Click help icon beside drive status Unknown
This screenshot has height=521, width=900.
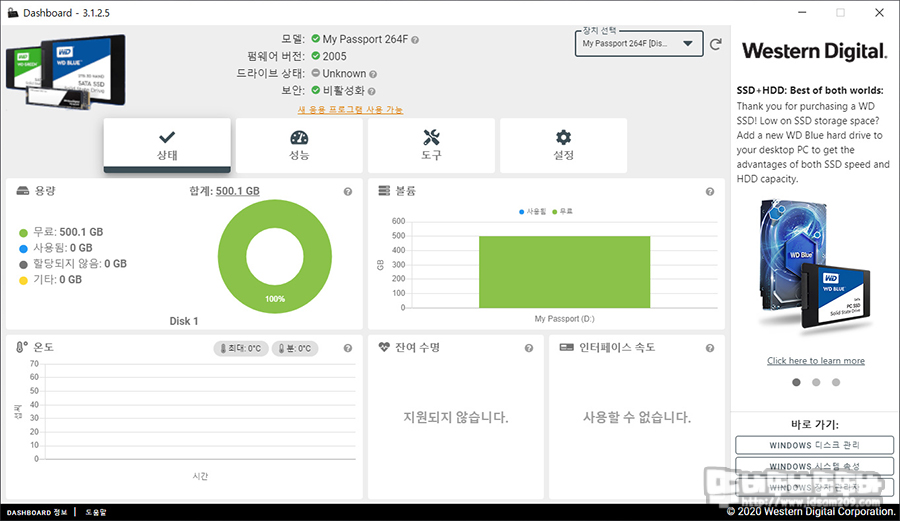pos(373,74)
